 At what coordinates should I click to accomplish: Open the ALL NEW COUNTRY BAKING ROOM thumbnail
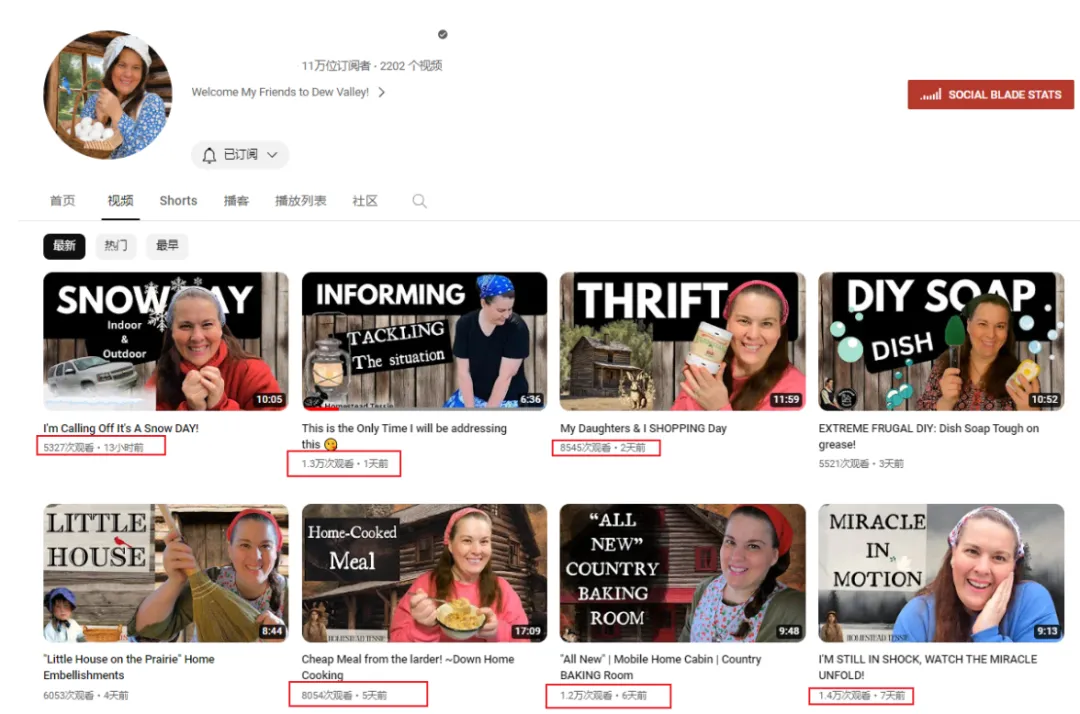683,574
